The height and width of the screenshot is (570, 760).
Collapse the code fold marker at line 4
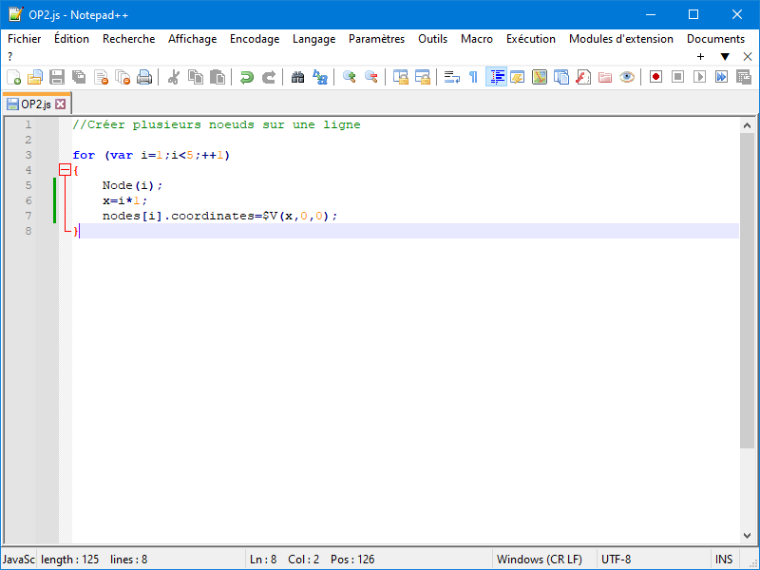coord(64,170)
